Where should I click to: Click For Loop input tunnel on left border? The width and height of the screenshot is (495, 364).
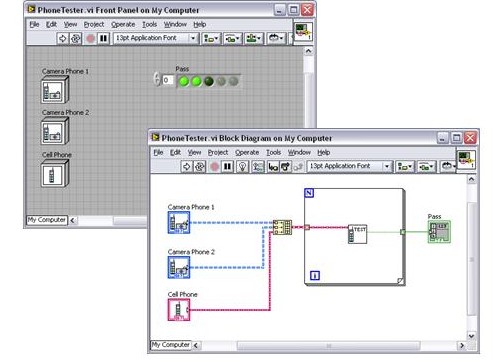point(307,227)
